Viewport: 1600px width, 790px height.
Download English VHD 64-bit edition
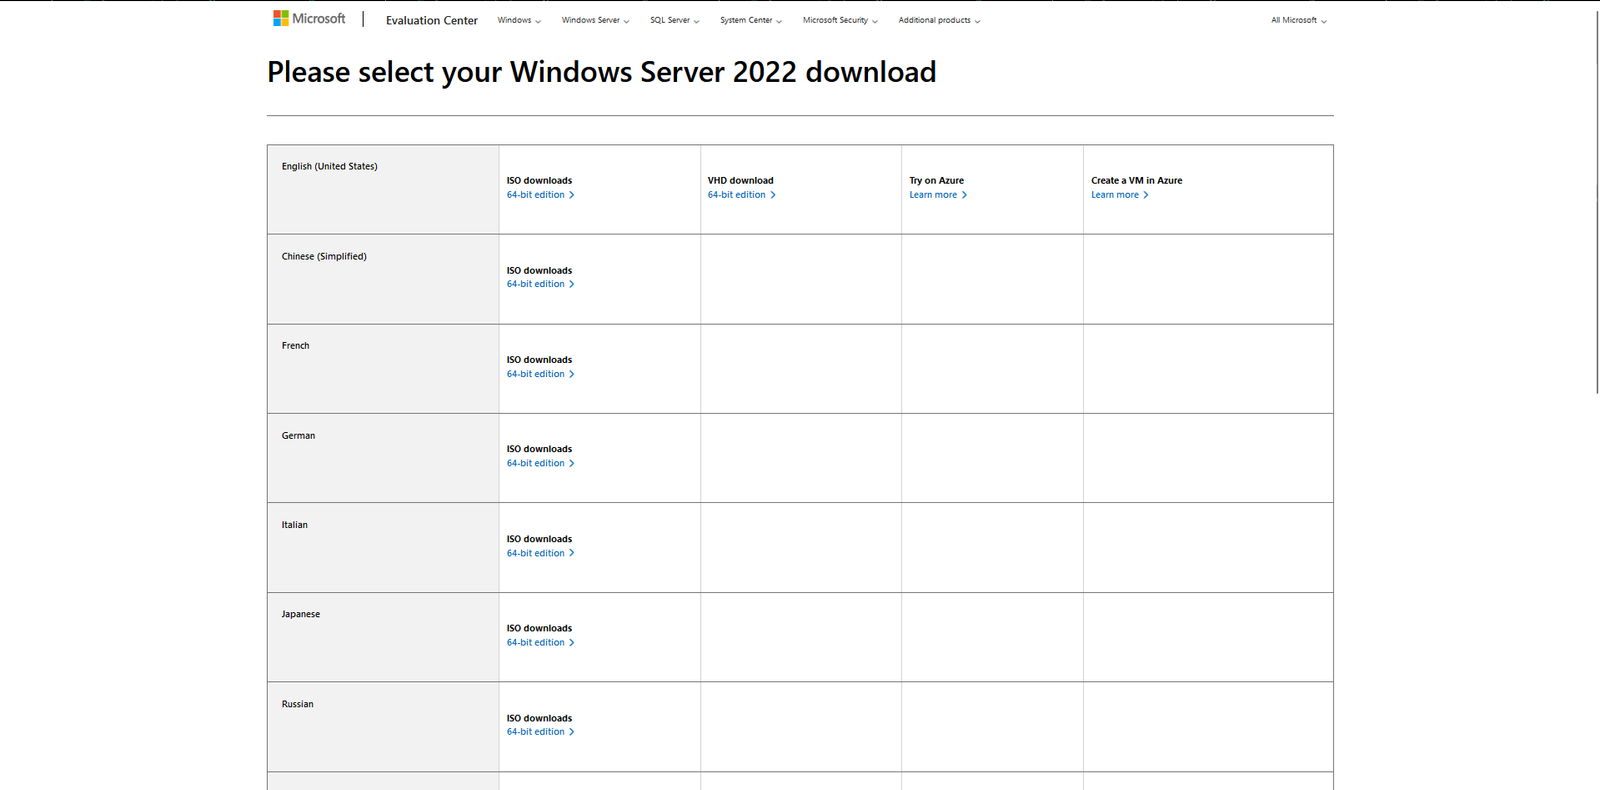[x=741, y=195]
